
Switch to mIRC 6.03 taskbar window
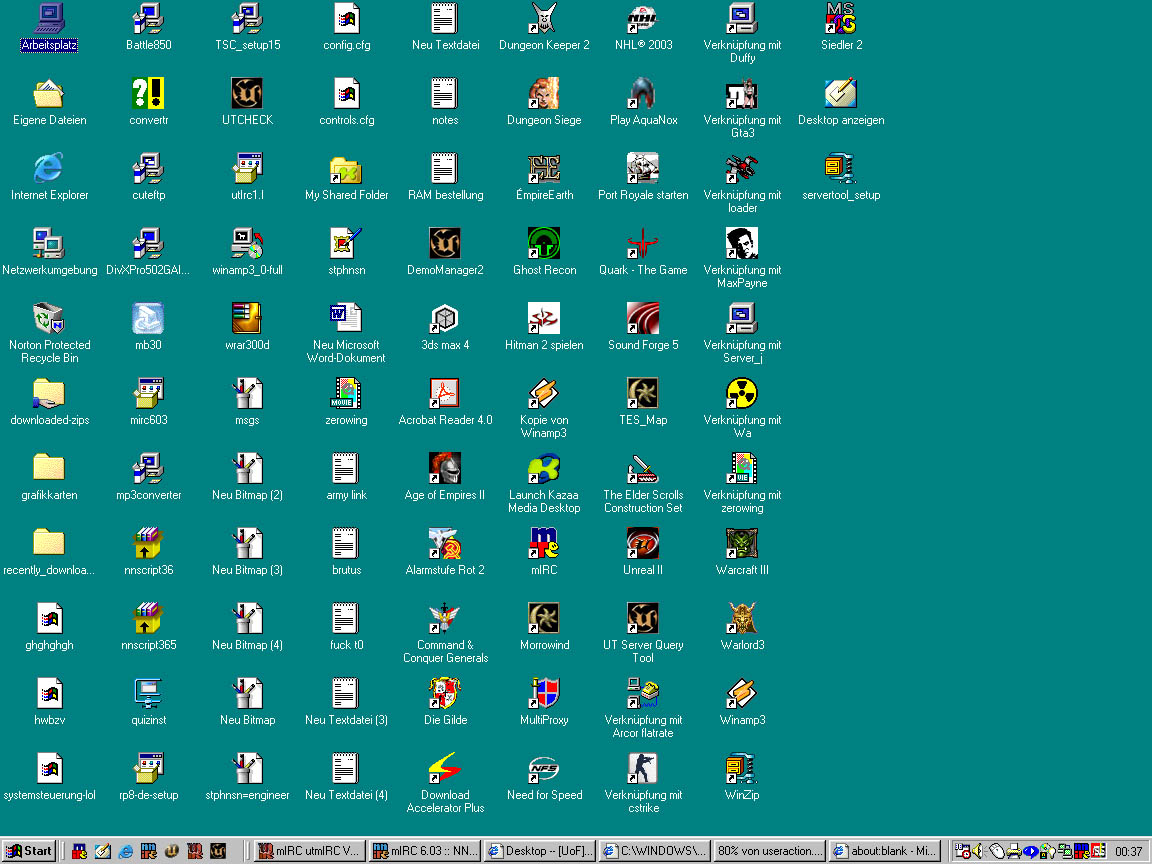tap(424, 851)
